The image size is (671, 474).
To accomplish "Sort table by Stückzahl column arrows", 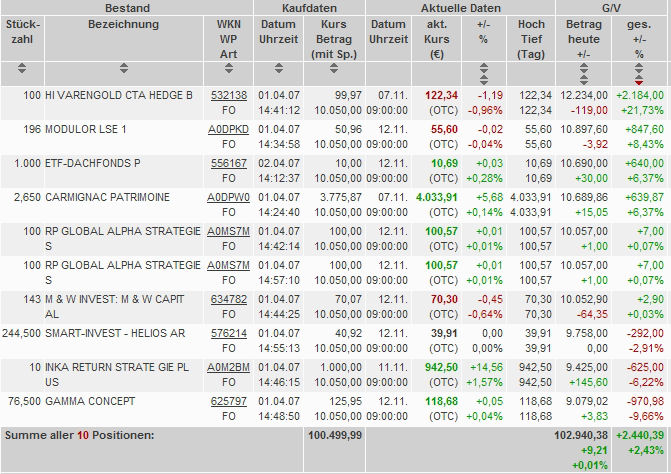I will pyautogui.click(x=22, y=68).
